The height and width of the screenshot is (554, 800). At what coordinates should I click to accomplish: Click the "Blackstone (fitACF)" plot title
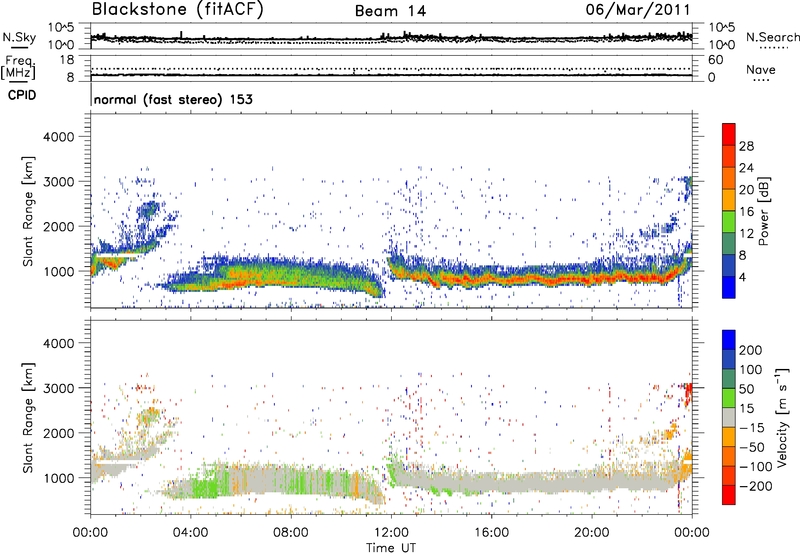tap(177, 9)
